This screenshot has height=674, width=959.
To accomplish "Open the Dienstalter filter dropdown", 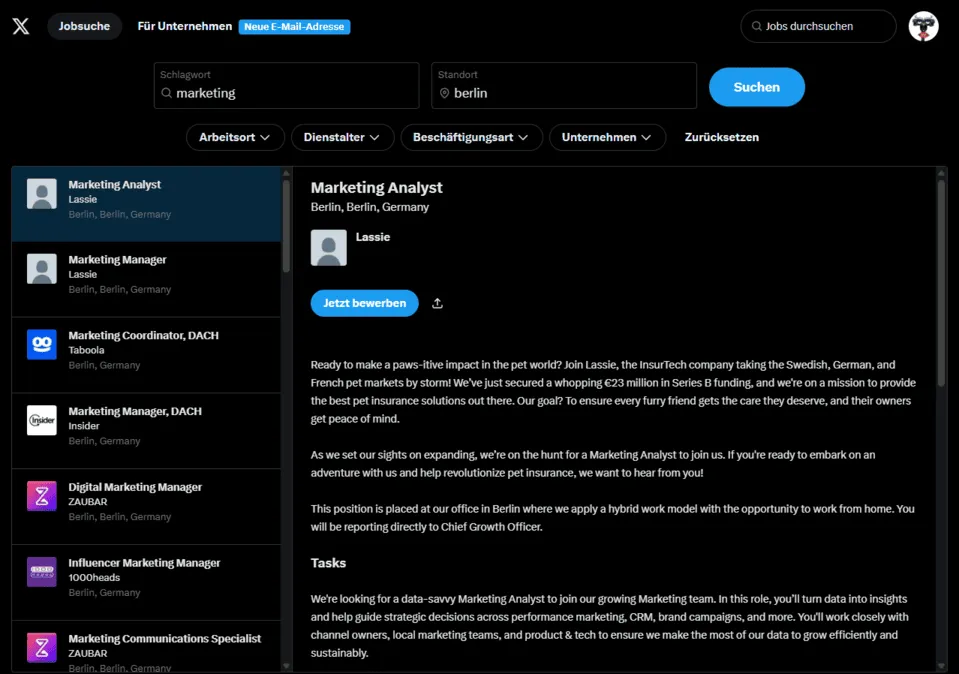I will (342, 137).
